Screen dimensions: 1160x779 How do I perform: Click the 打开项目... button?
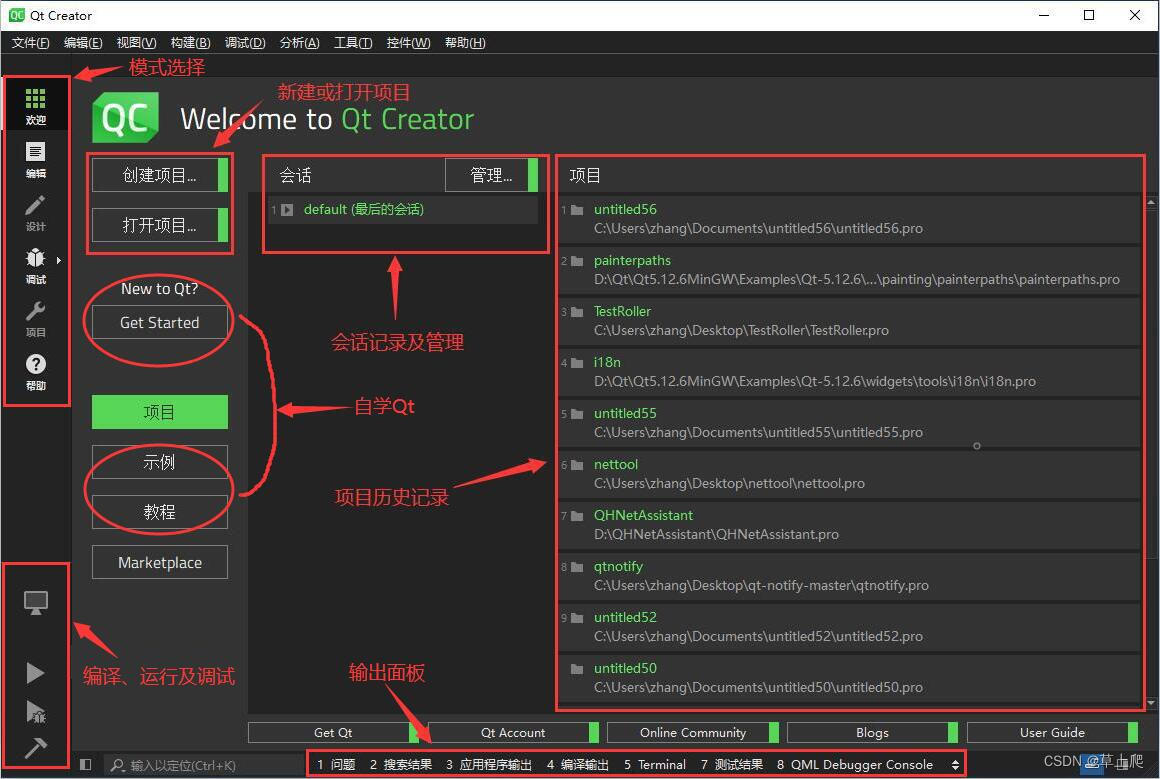160,225
